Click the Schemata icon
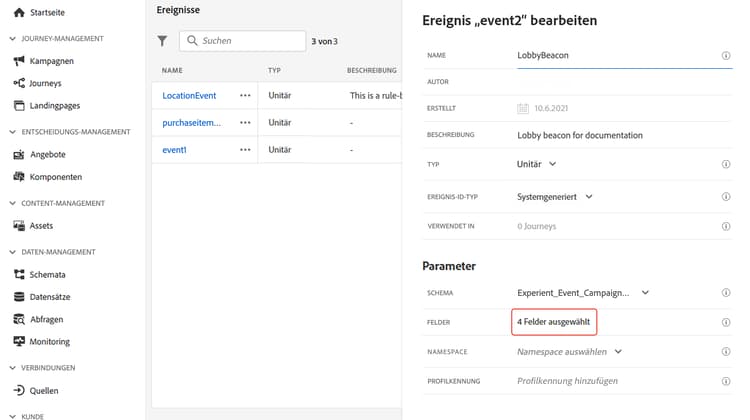This screenshot has height=420, width=750. (x=19, y=274)
